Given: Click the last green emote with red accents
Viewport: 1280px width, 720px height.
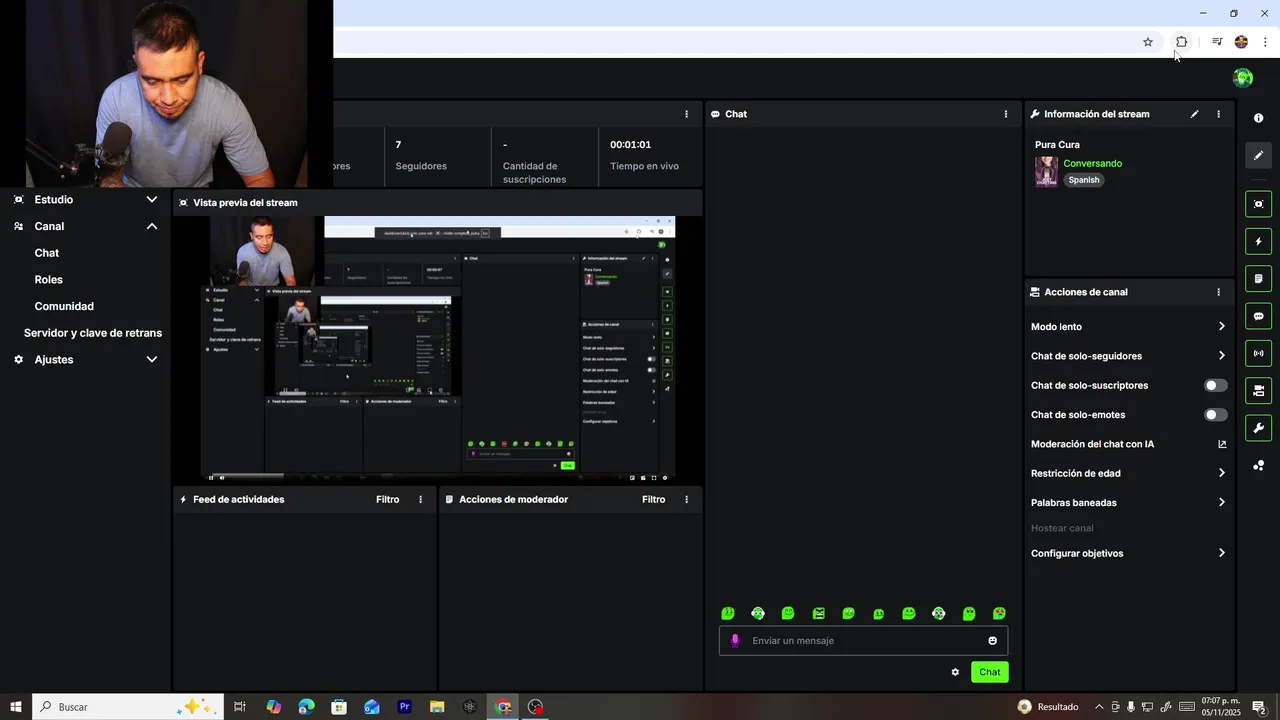Looking at the screenshot, I should (999, 614).
